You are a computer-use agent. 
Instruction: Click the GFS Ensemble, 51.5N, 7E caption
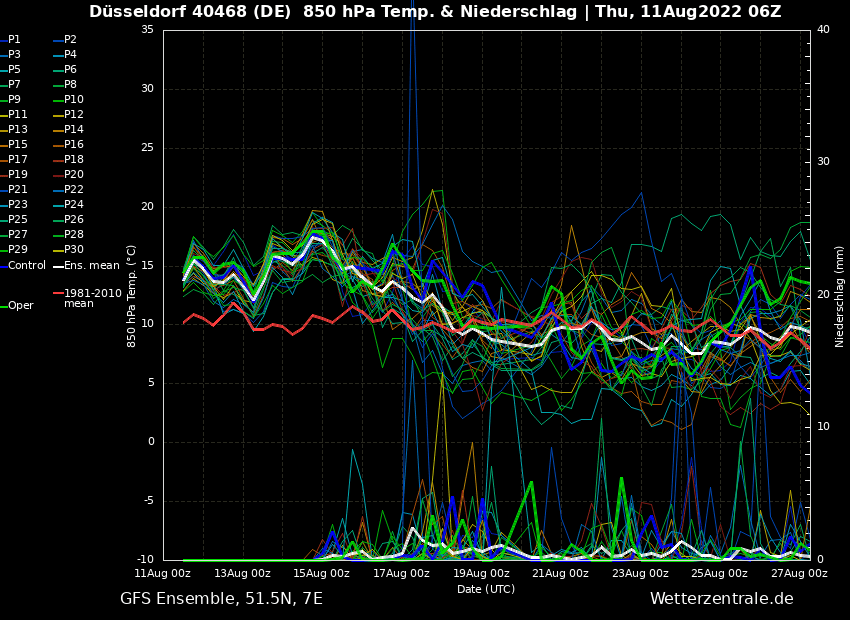coord(221,599)
